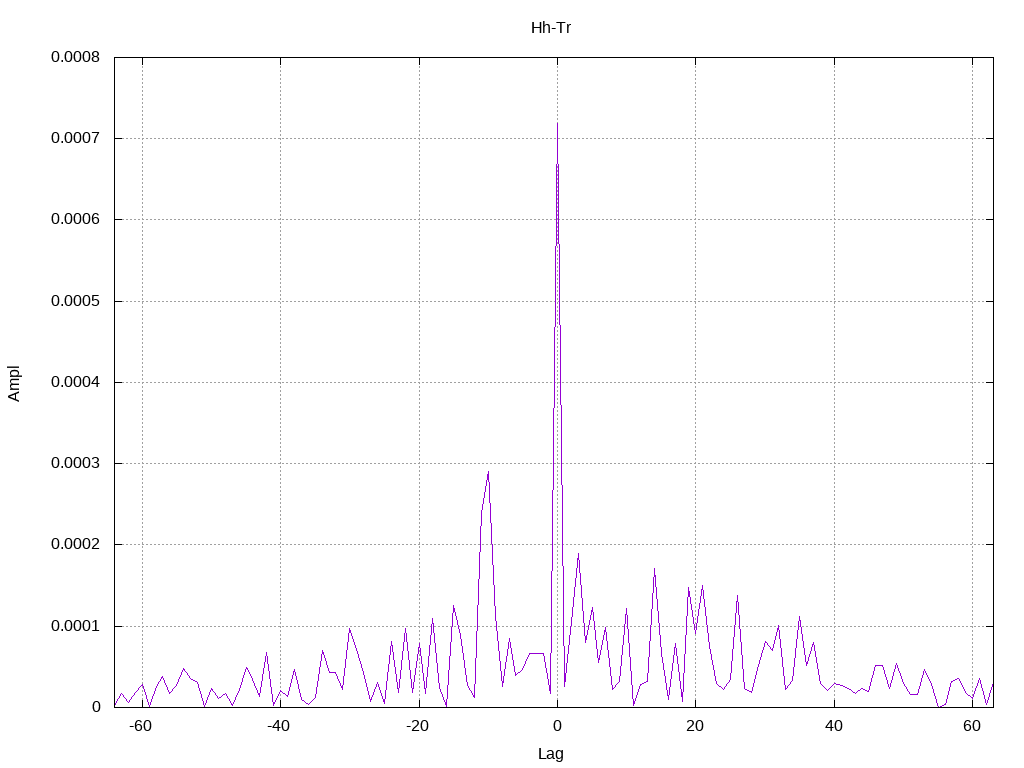
Task: Click the x-axis tick label -60
Action: point(140,726)
